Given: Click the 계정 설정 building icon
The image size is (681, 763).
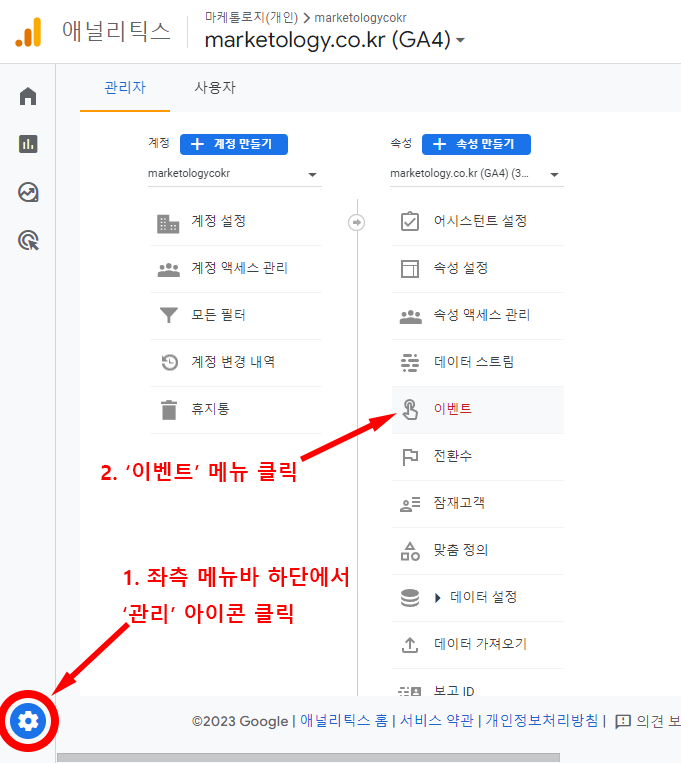Looking at the screenshot, I should click(168, 223).
